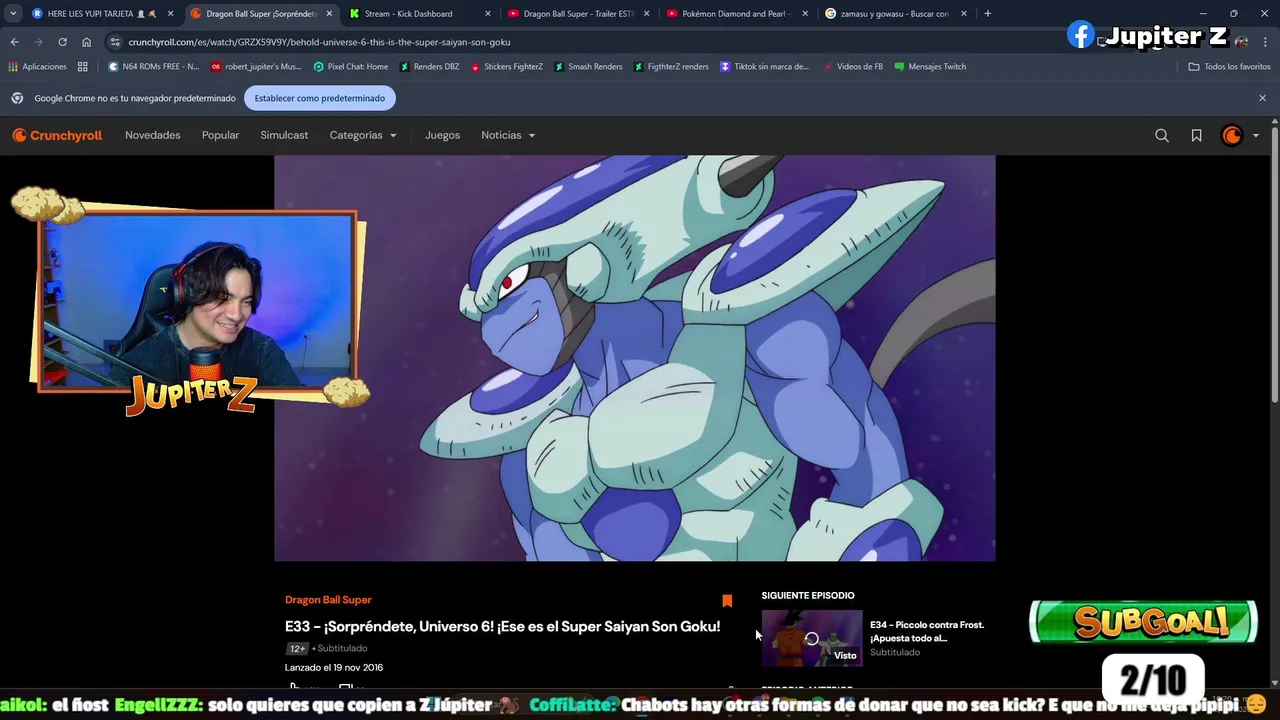Click browser back arrow
Viewport: 1280px width, 720px height.
coord(14,42)
